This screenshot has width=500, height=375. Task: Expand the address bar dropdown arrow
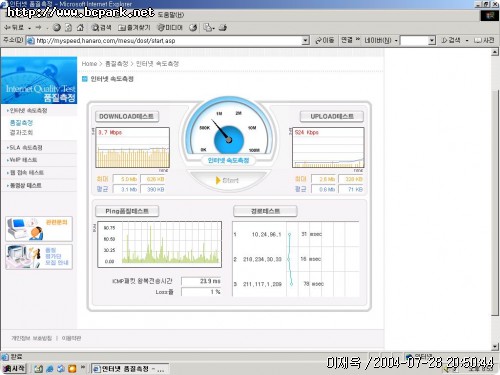(305, 41)
